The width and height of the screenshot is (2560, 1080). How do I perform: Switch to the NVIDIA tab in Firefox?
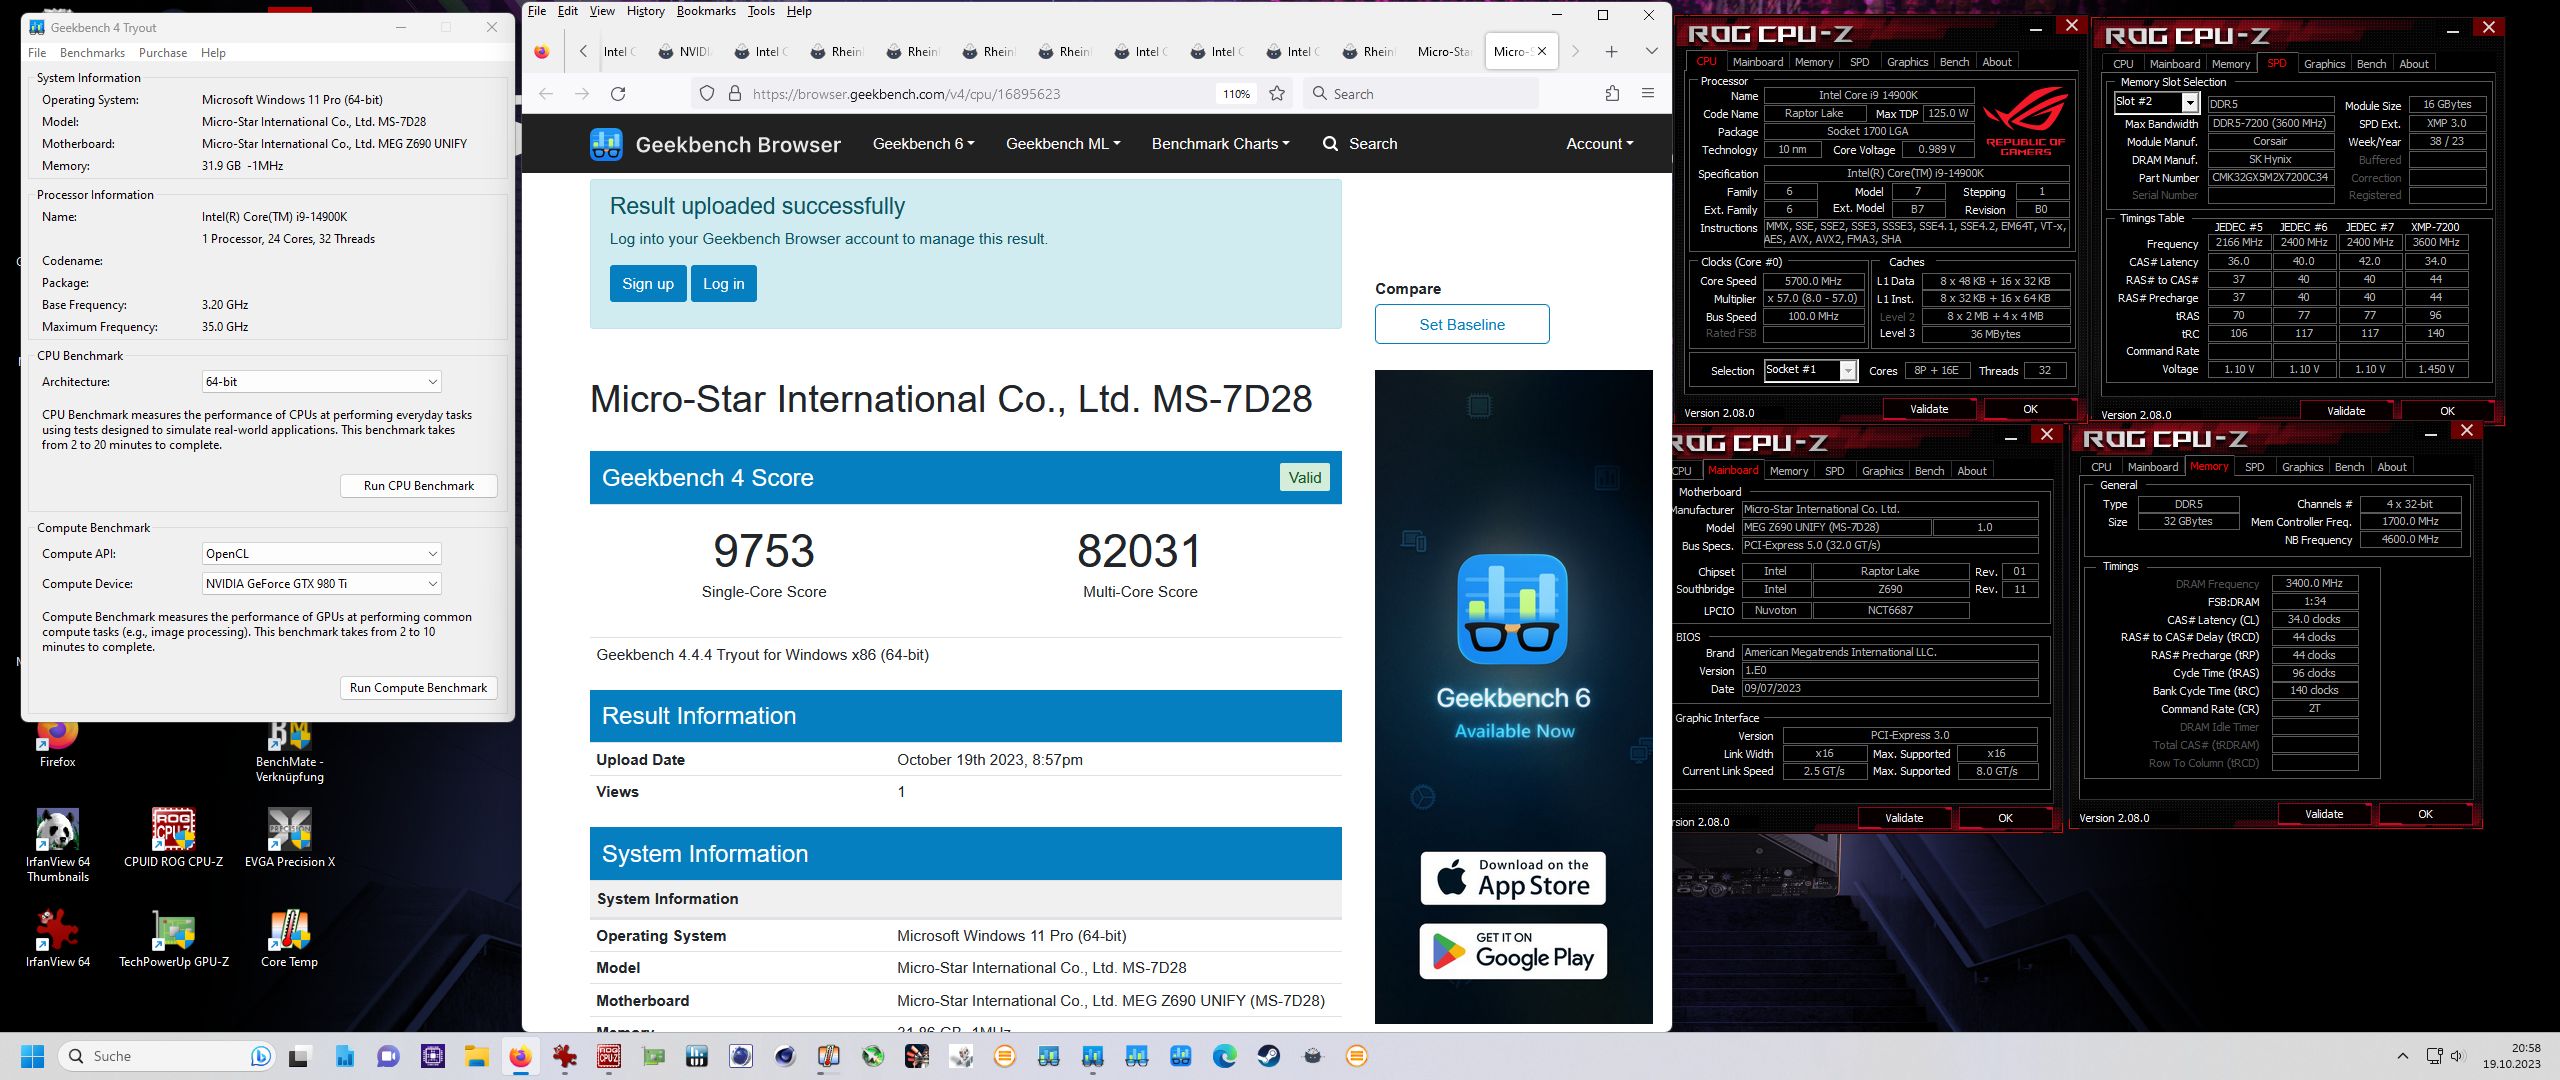(684, 51)
